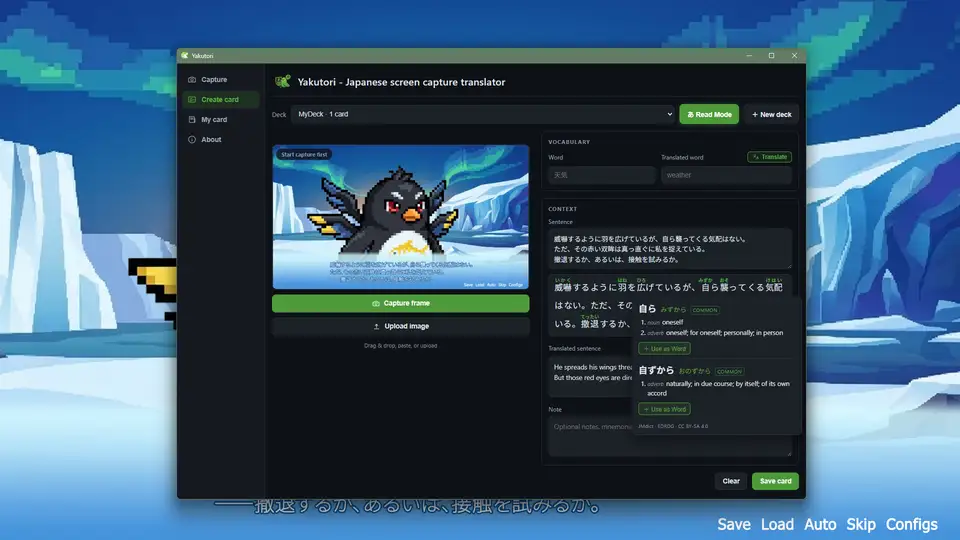The width and height of the screenshot is (960, 540).
Task: Click the book icon beside My card
Action: click(x=192, y=119)
